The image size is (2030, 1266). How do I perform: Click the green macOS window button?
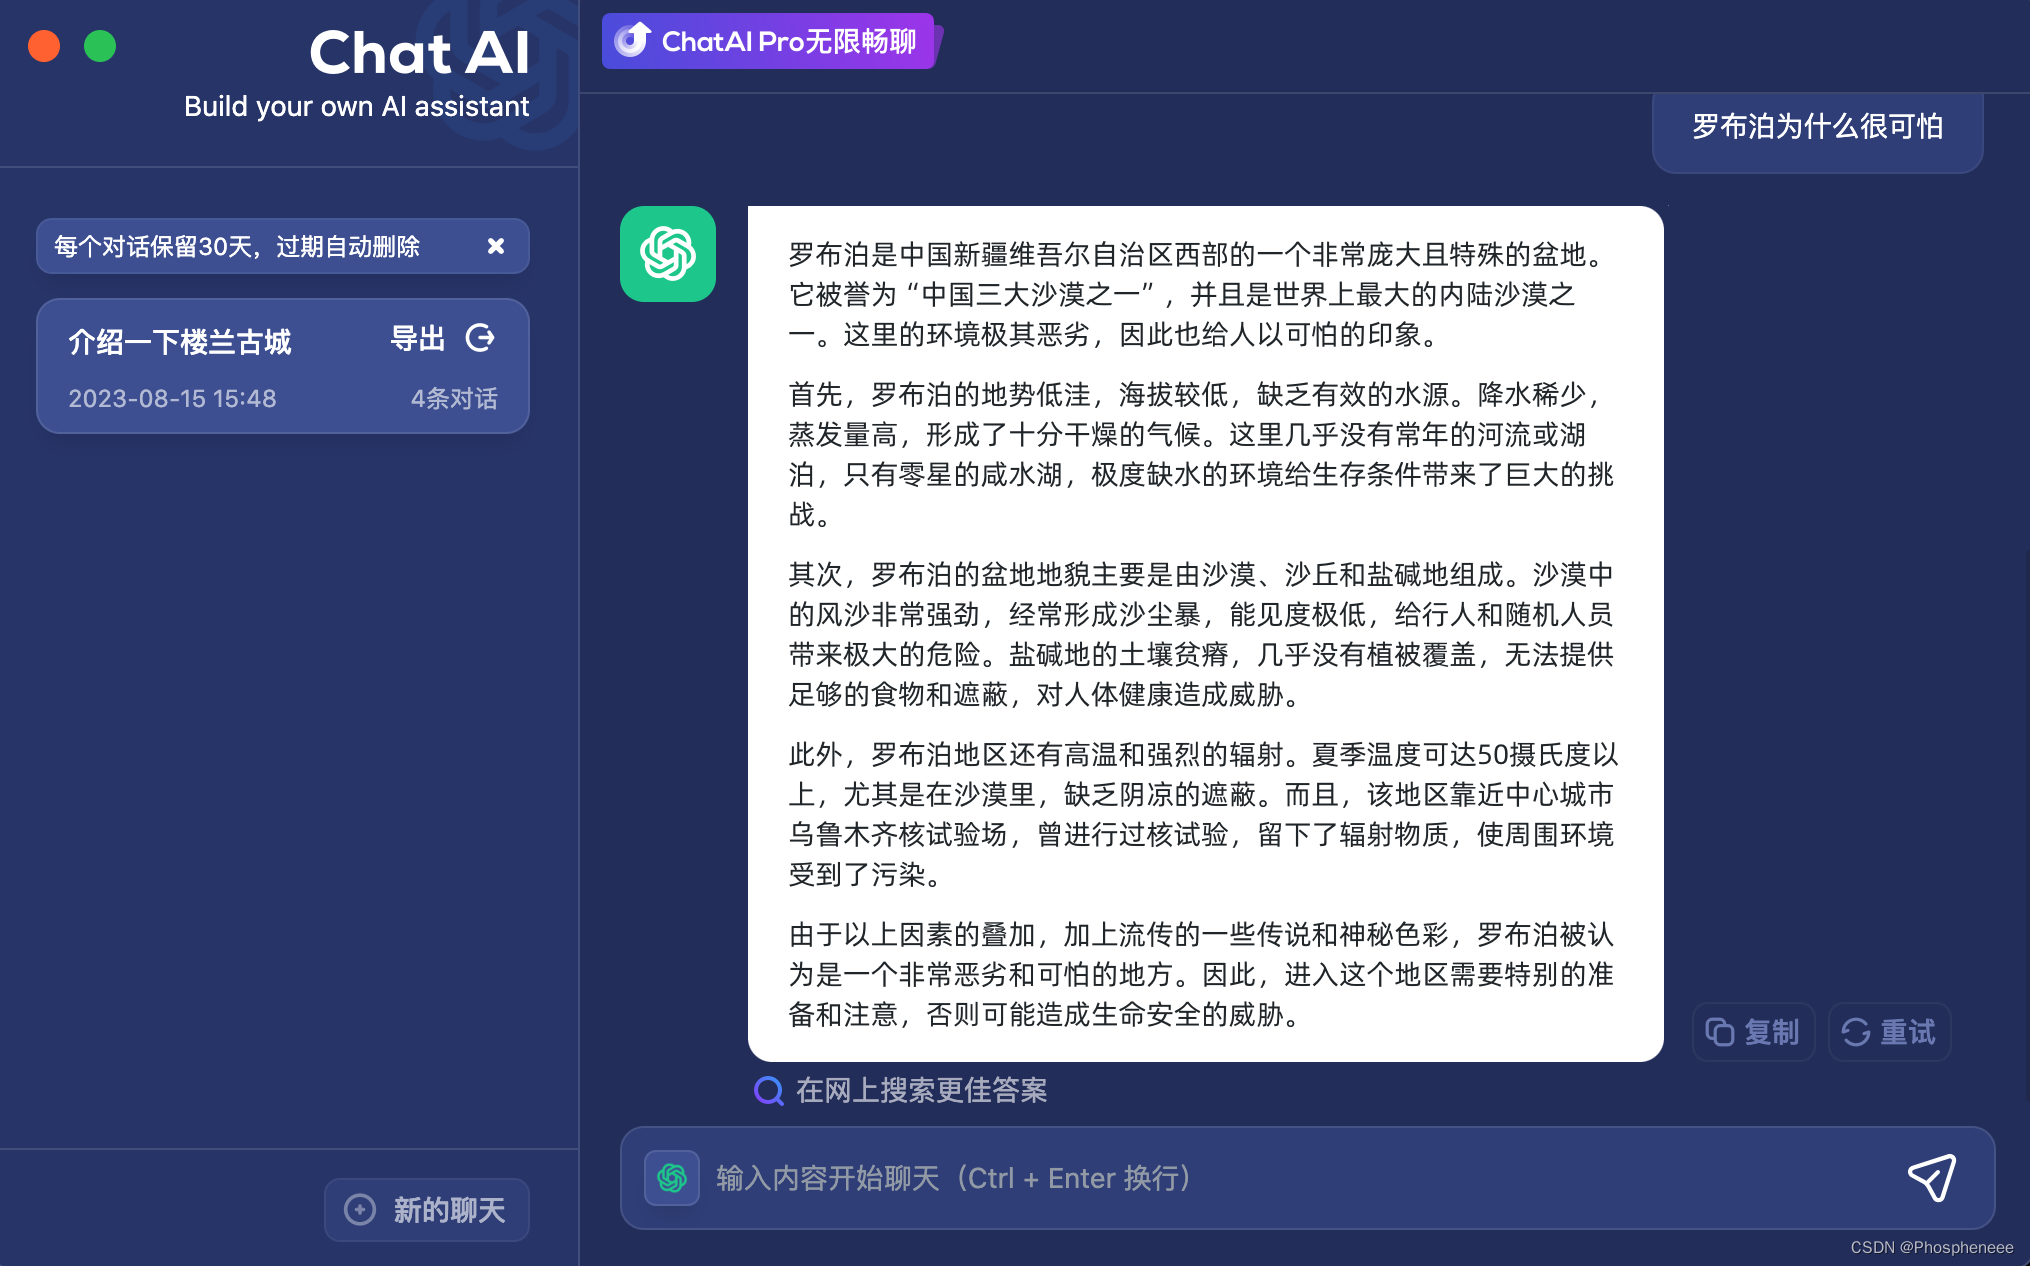pos(100,46)
